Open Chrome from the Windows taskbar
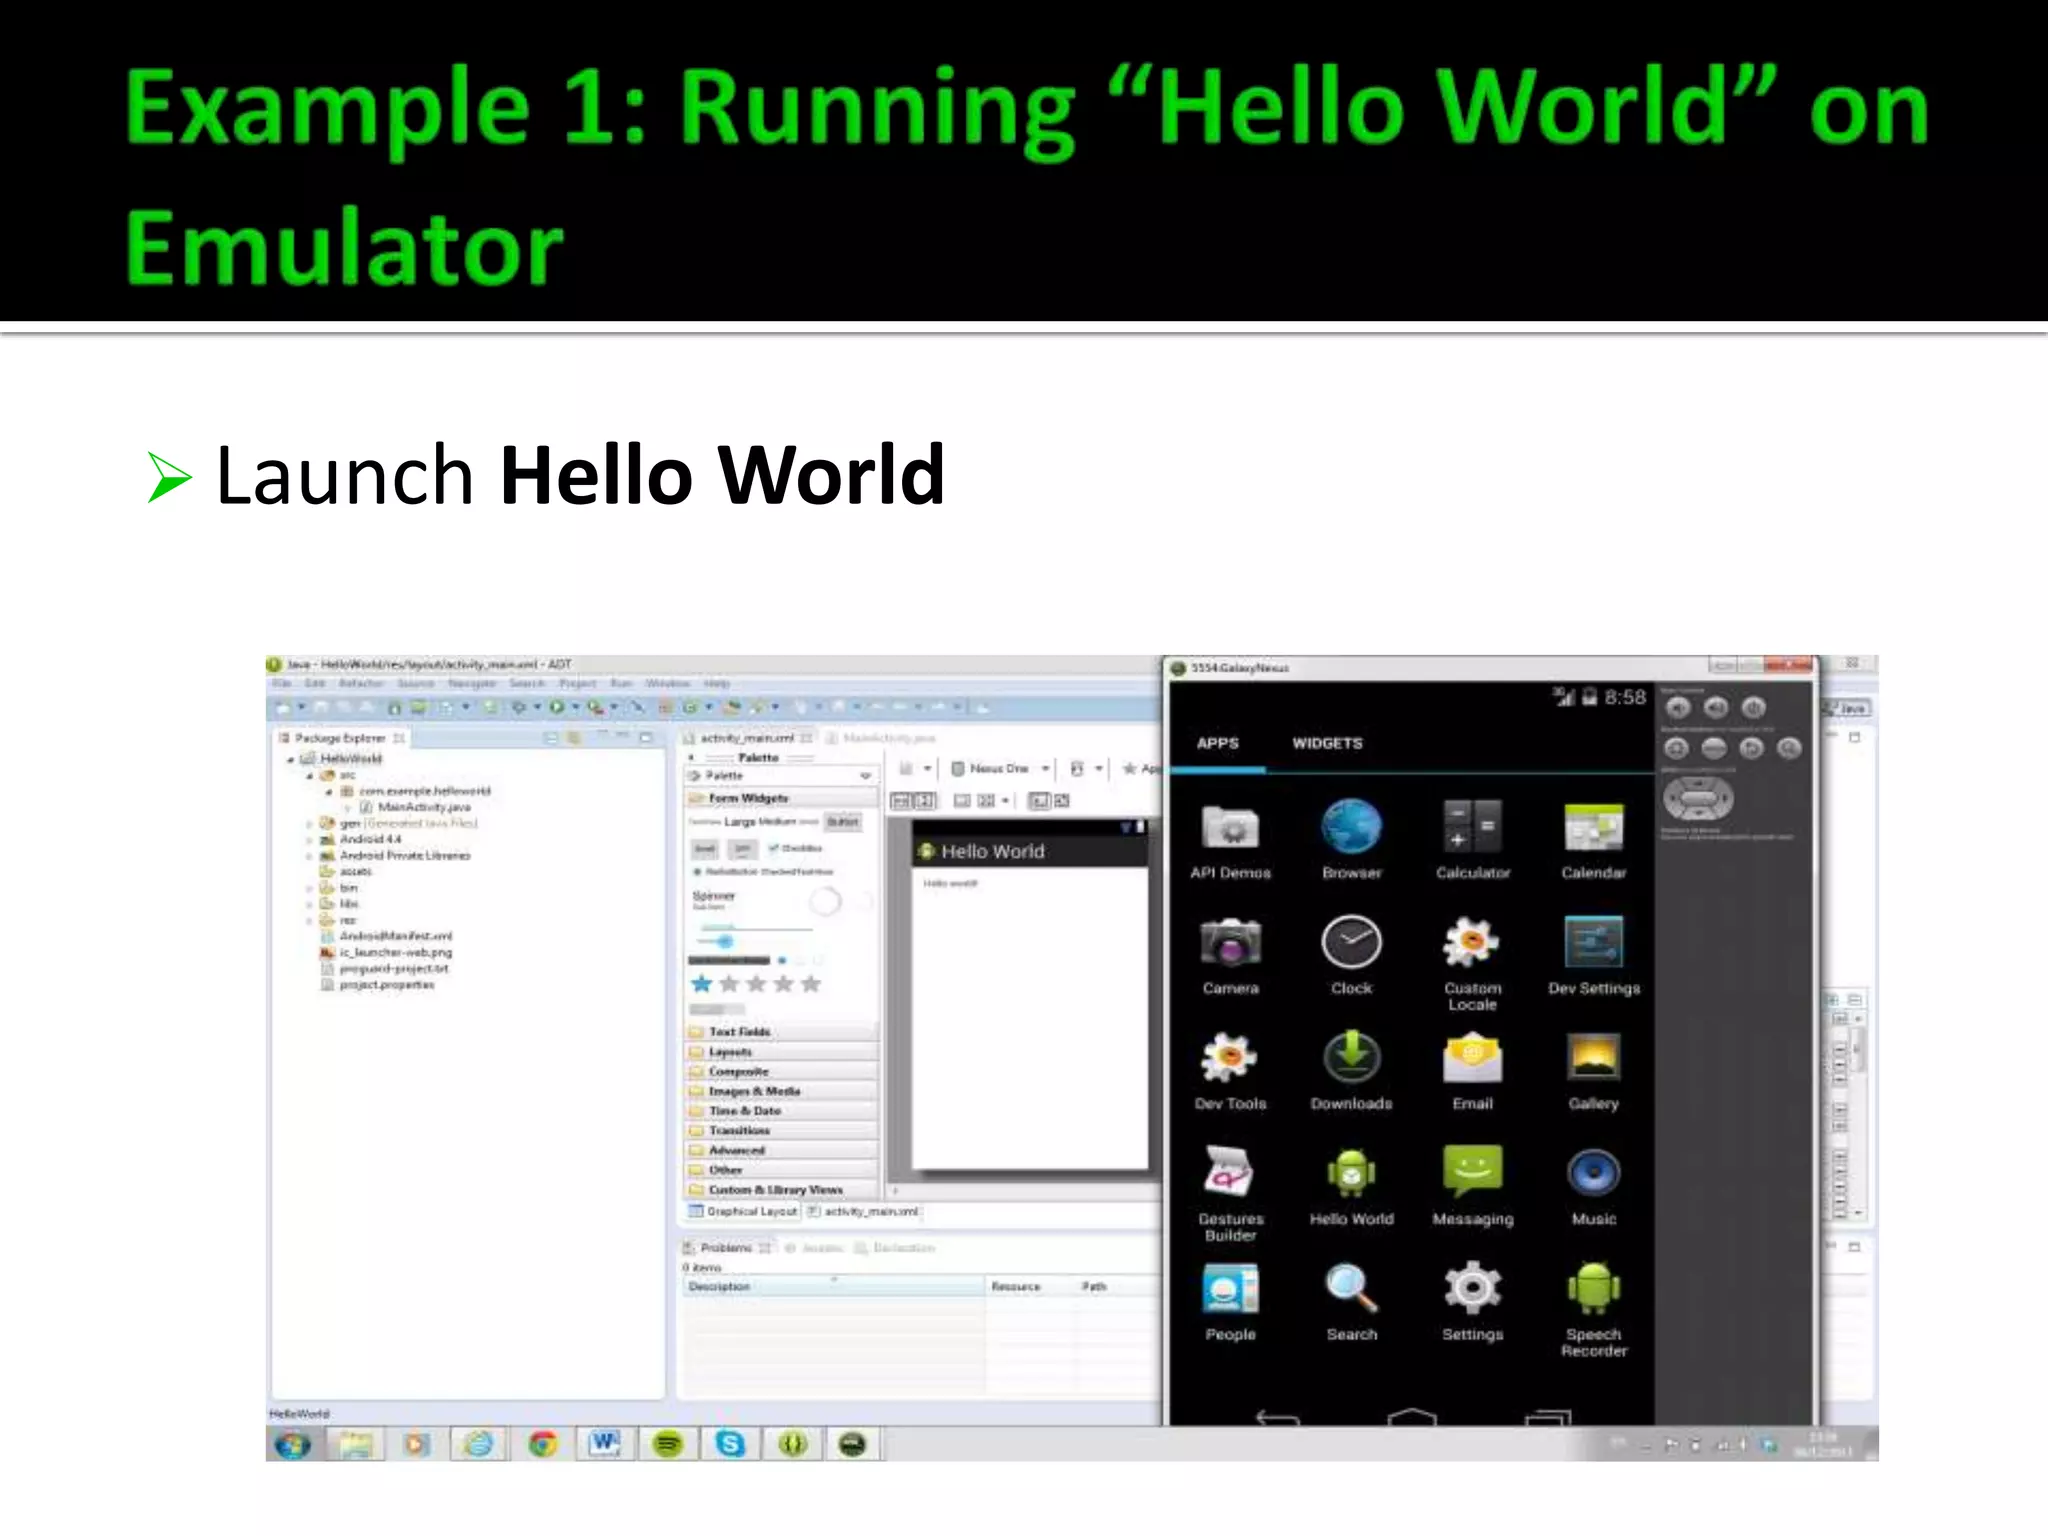 pos(543,1444)
